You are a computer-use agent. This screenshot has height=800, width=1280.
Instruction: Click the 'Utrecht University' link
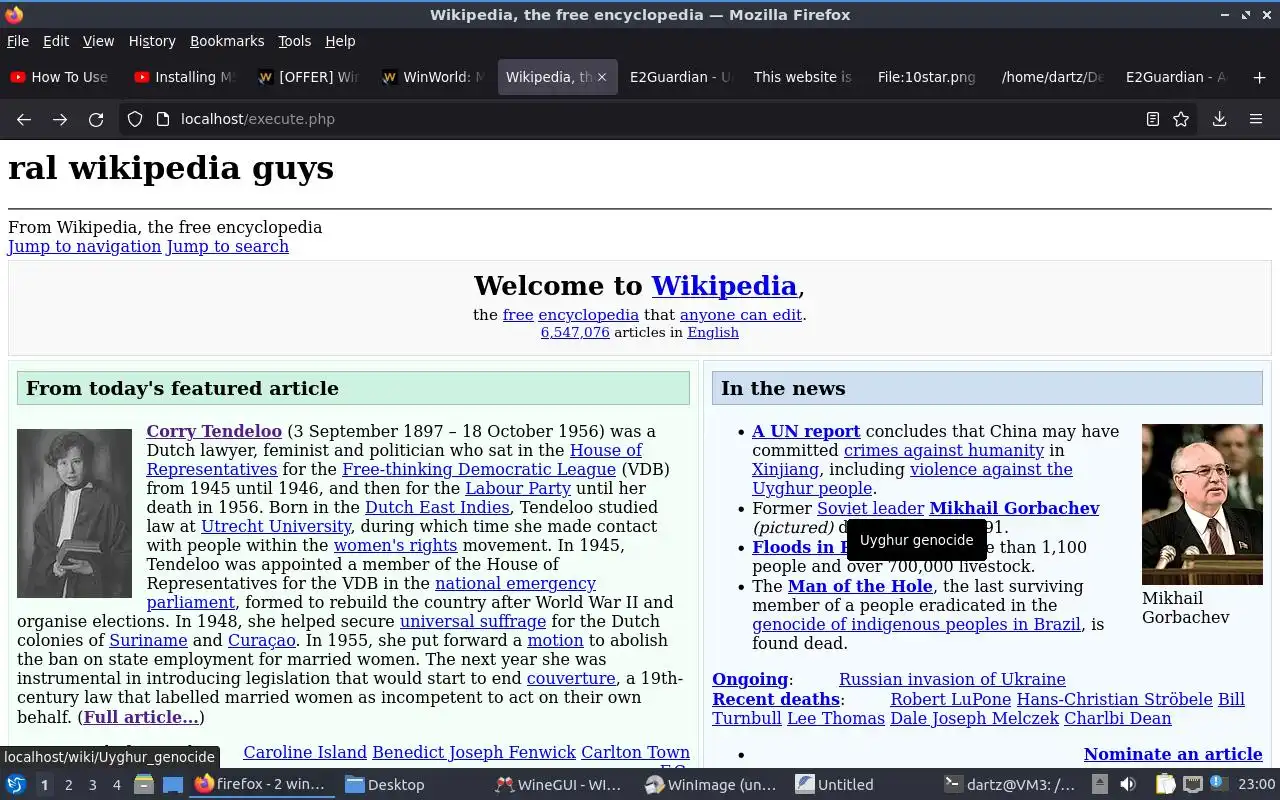coord(276,526)
